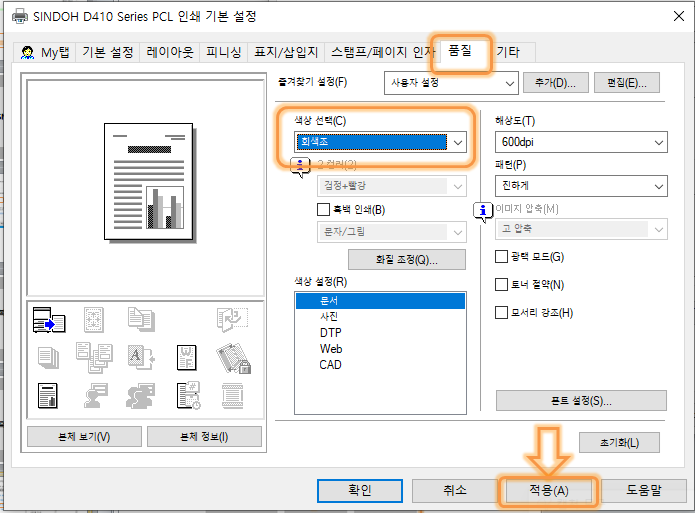Click the 추가(D)... button
Viewport: 695px width, 515px height.
[x=555, y=83]
